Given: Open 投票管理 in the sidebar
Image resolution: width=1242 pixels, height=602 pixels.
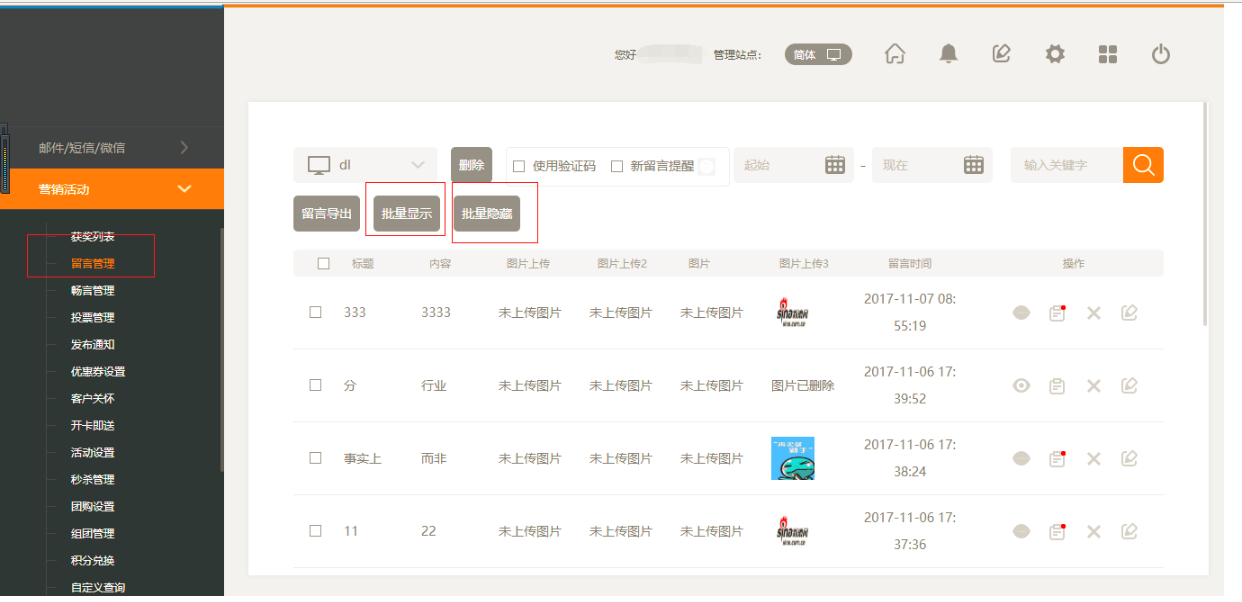Looking at the screenshot, I should [x=93, y=318].
